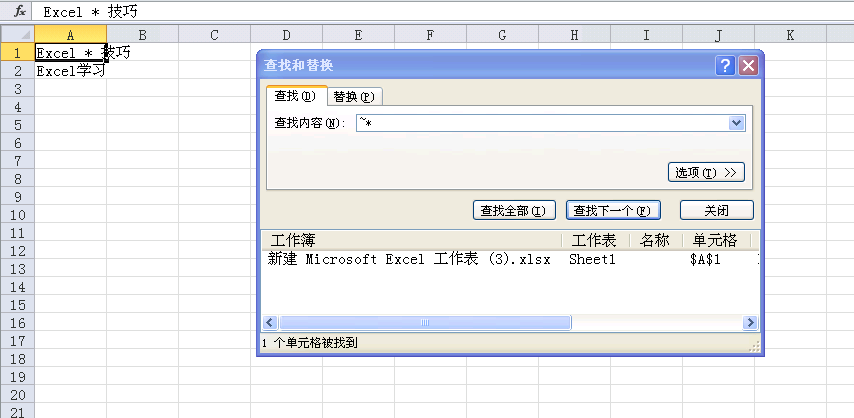Select cell A2 containing Excel学习
Image resolution: width=854 pixels, height=418 pixels.
coord(70,70)
